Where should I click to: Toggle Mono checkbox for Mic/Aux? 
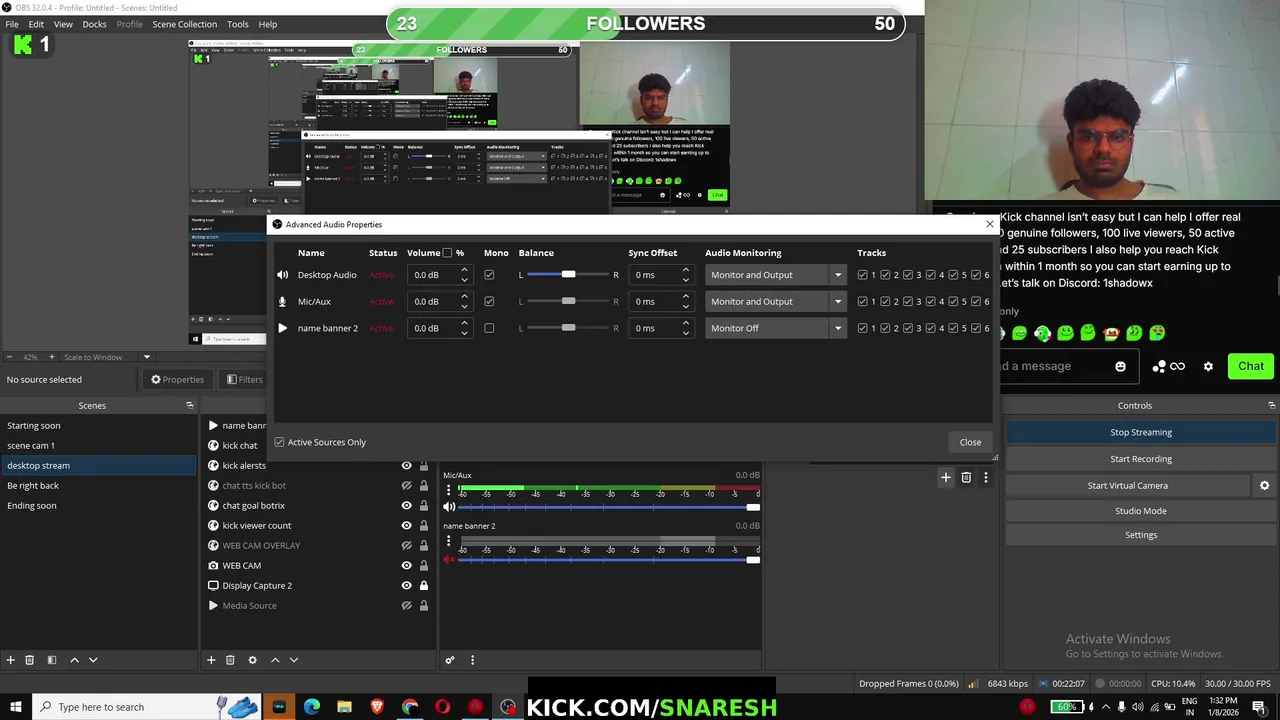point(489,301)
